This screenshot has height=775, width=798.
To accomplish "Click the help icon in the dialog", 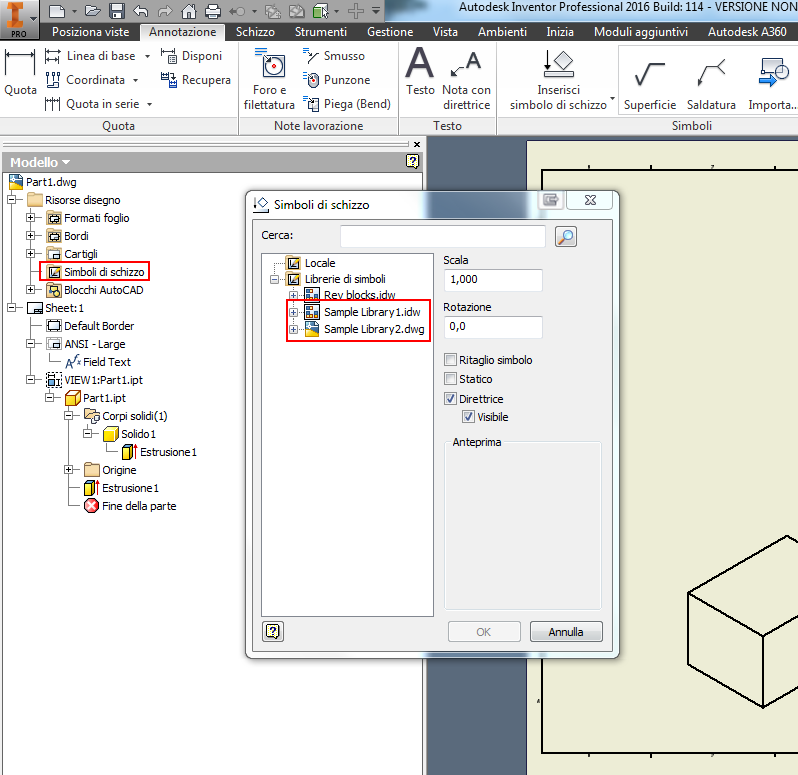I will click(273, 632).
